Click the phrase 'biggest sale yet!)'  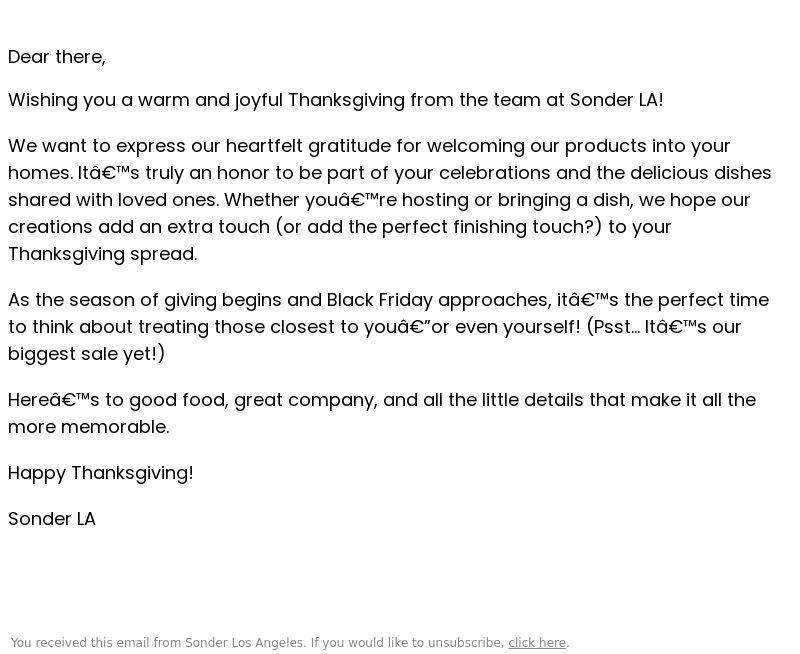click(87, 354)
